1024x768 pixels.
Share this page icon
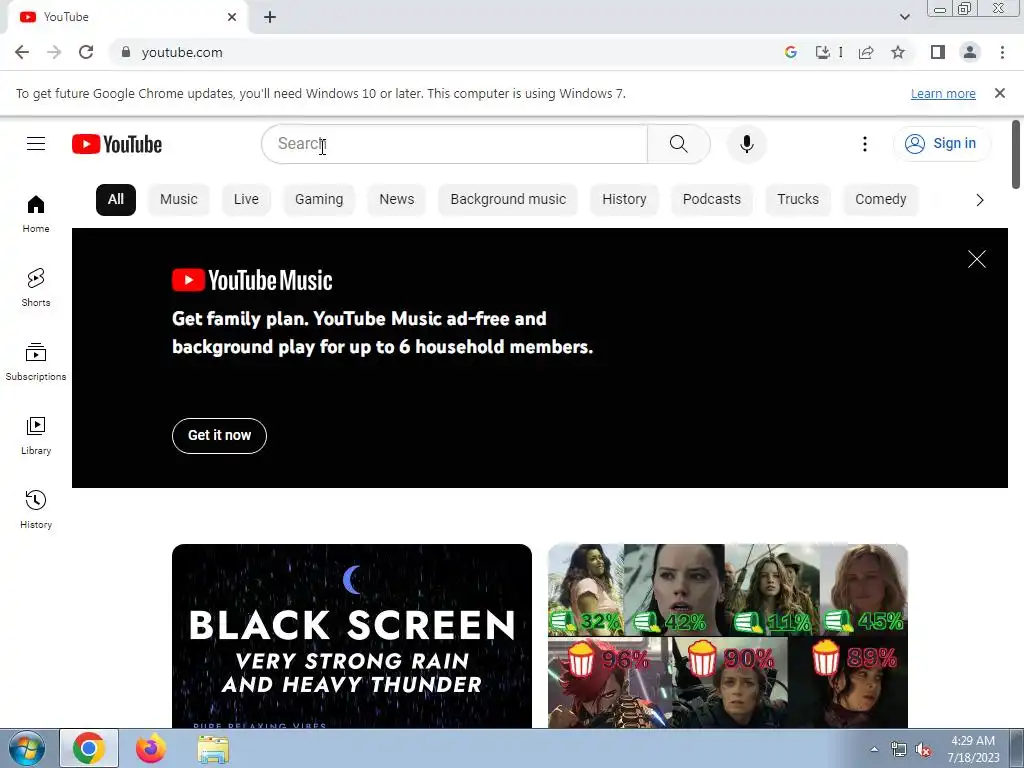866,52
